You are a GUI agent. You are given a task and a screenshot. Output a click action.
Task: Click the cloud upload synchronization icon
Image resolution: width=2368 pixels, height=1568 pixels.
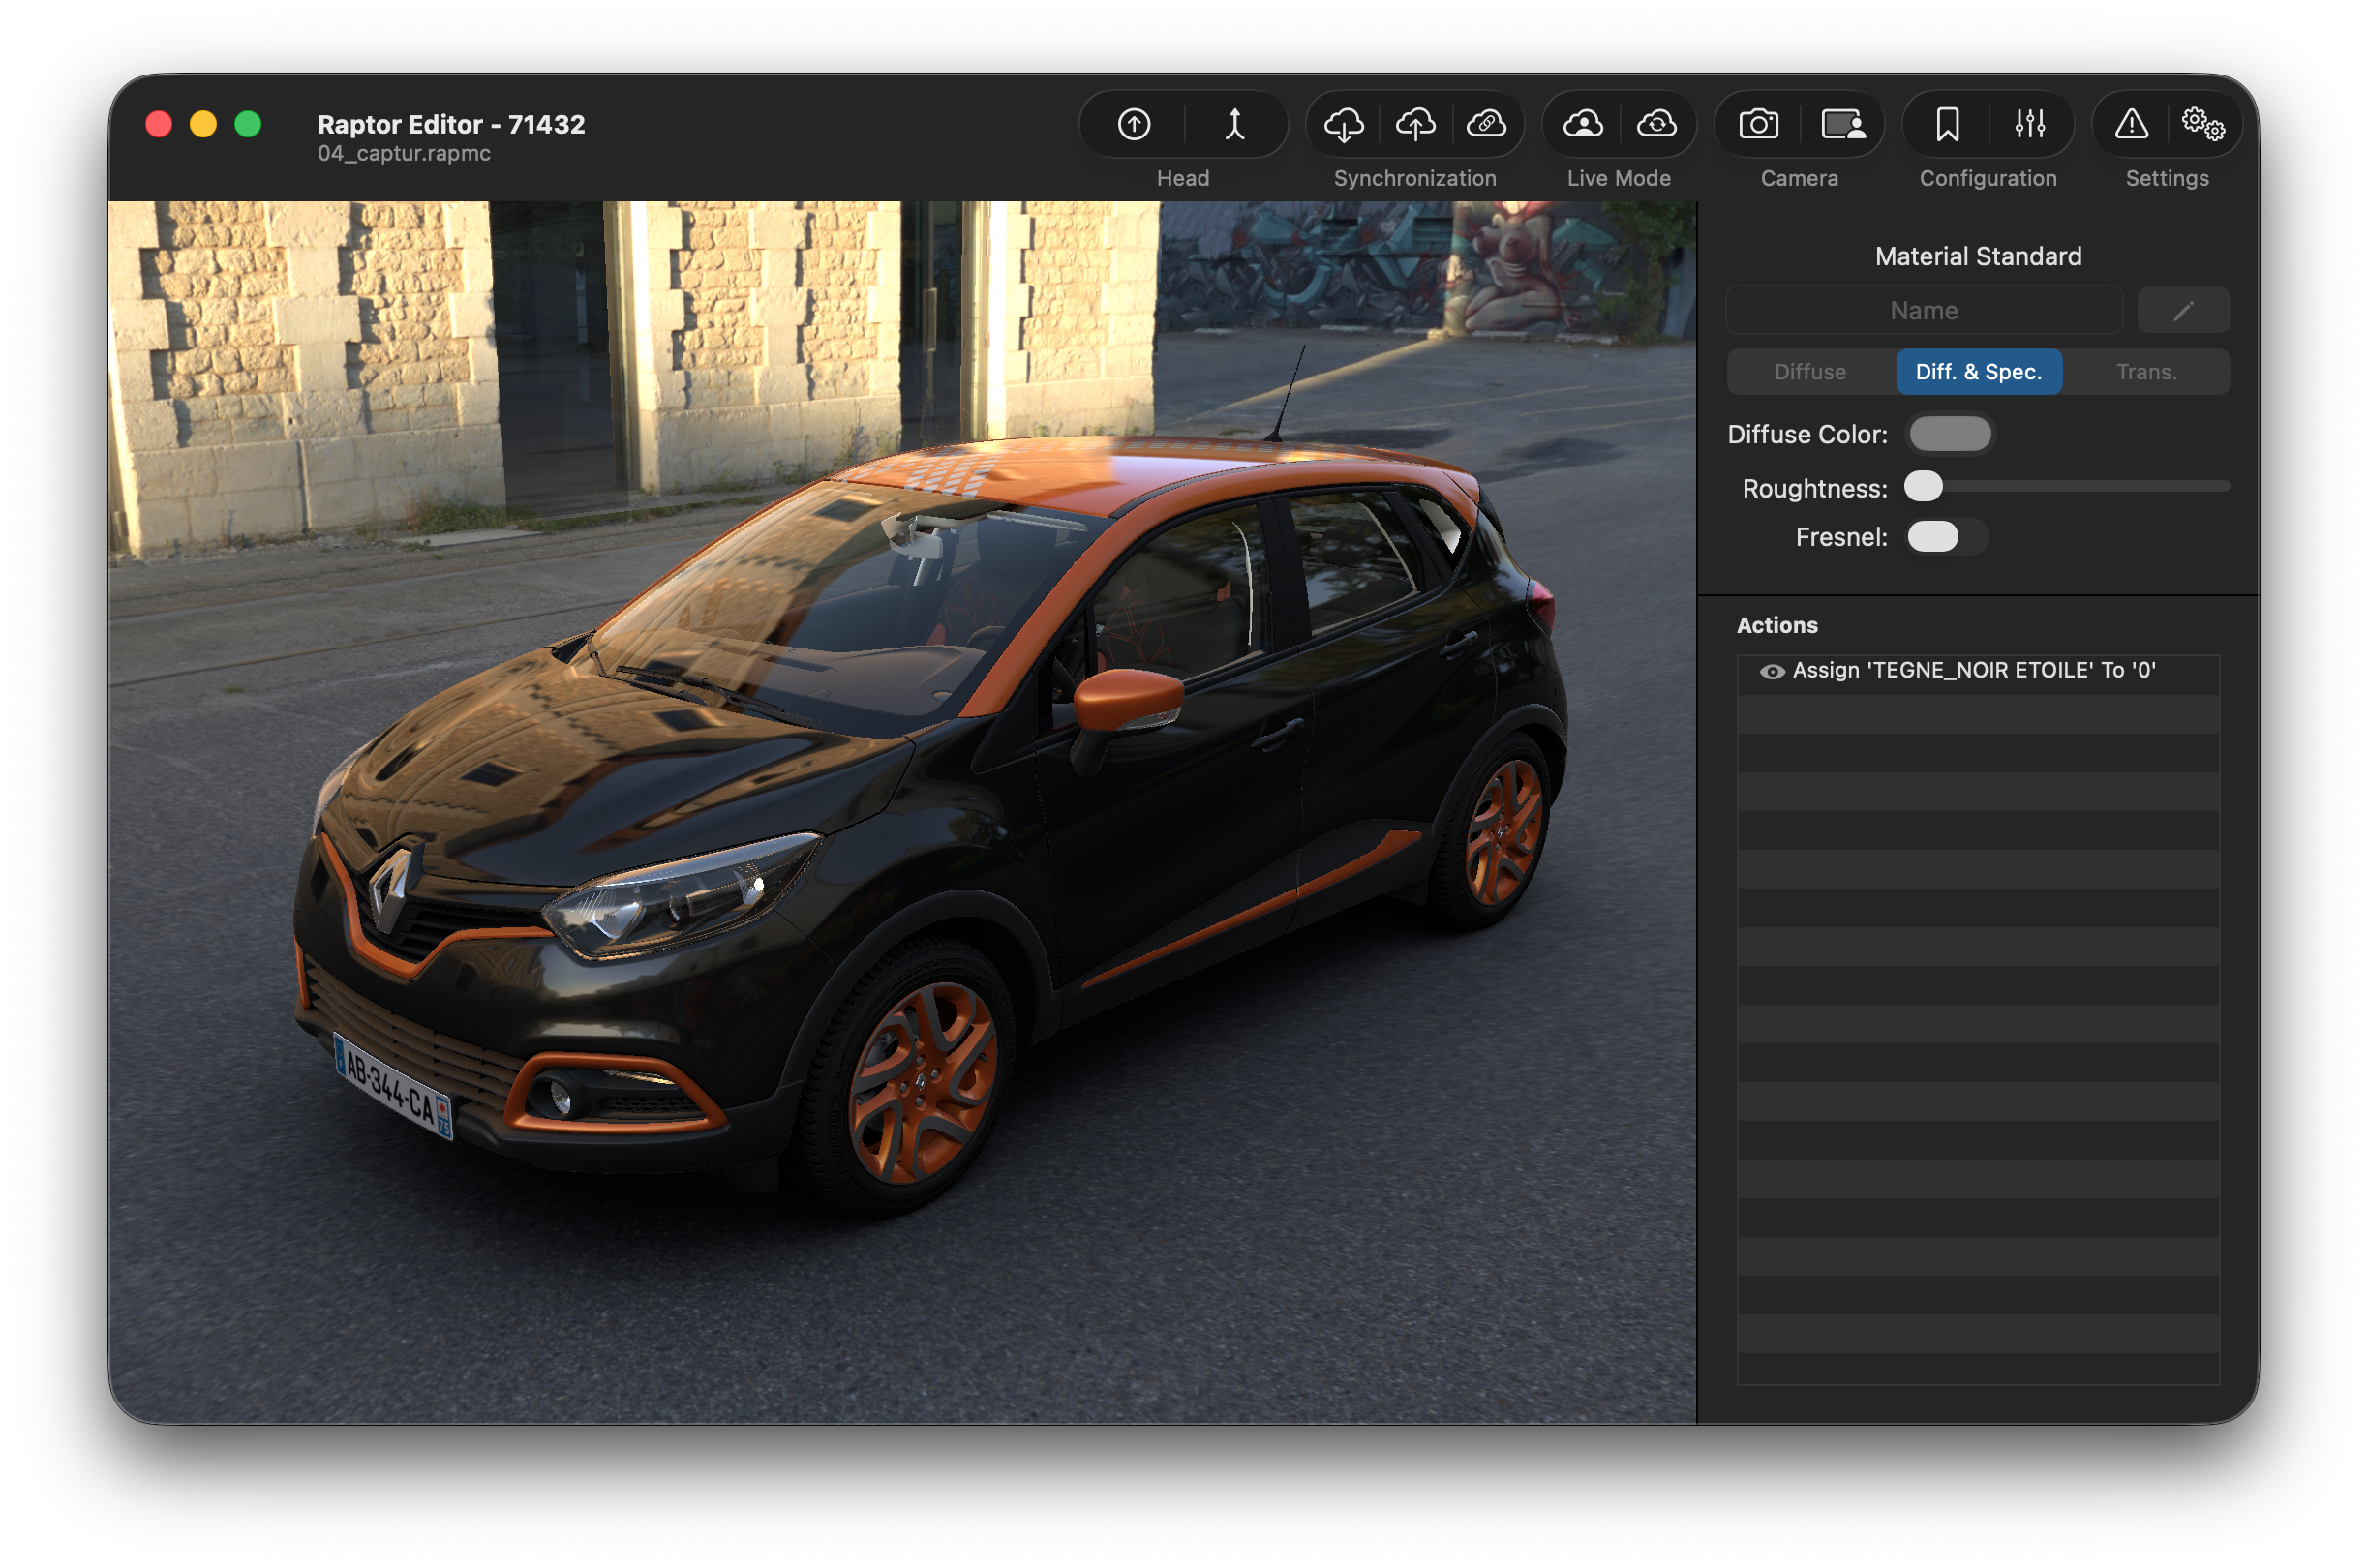[x=1415, y=124]
